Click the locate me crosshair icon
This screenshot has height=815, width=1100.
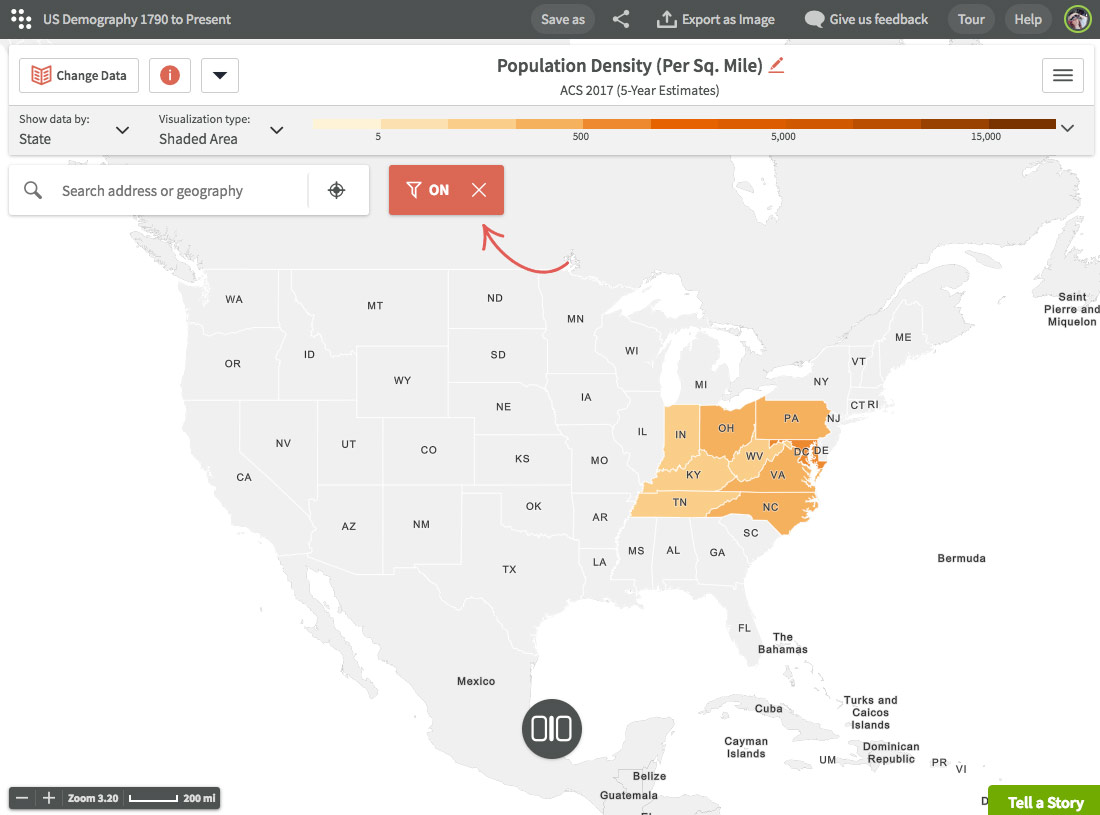point(337,190)
